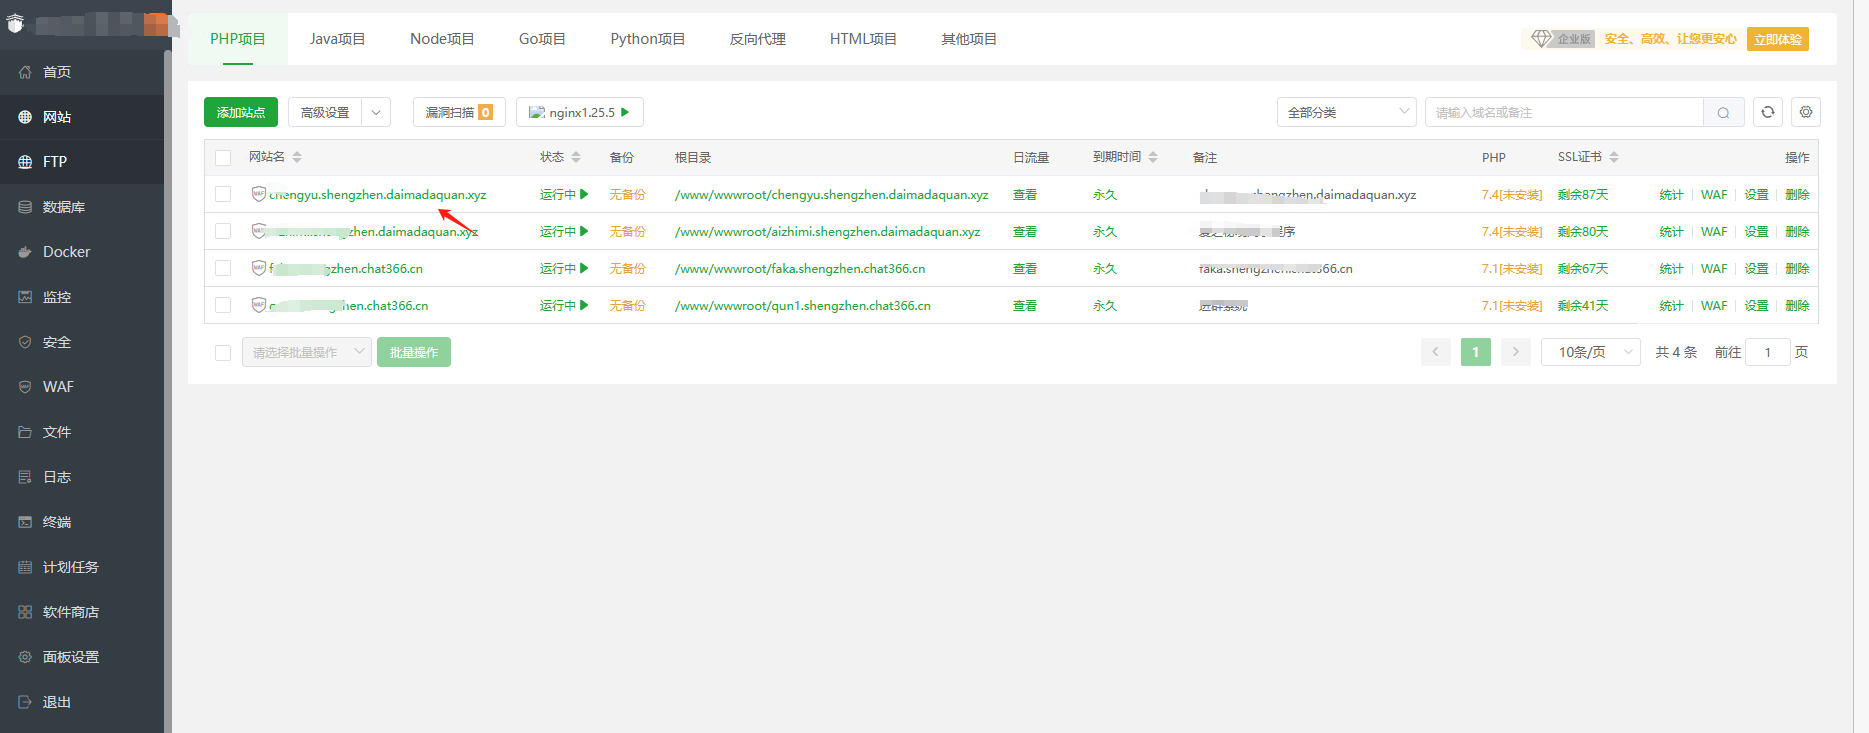Click WAF link in aizhimi.shengzhen row
Image resolution: width=1869 pixels, height=733 pixels.
pos(1714,231)
